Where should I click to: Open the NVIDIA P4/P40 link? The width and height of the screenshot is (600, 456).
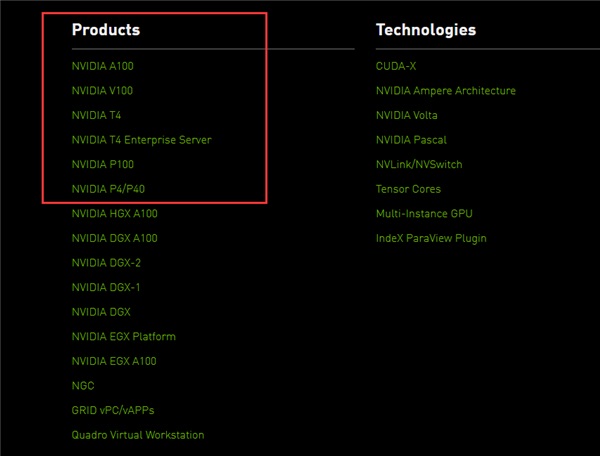click(x=109, y=189)
